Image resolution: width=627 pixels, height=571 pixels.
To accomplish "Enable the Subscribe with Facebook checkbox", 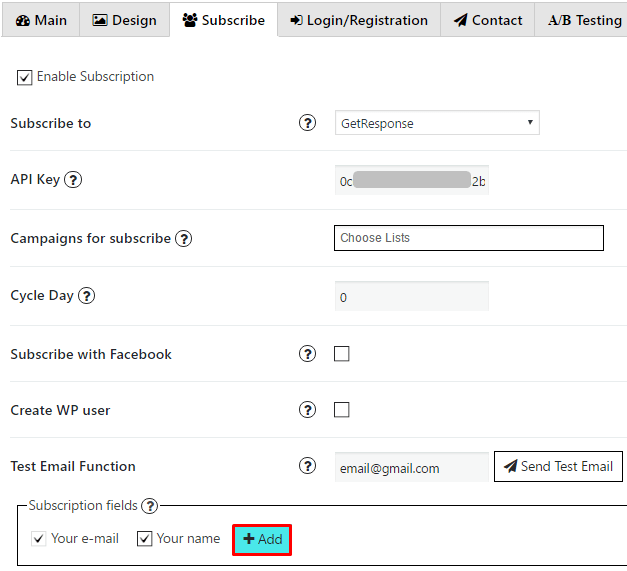I will point(341,354).
